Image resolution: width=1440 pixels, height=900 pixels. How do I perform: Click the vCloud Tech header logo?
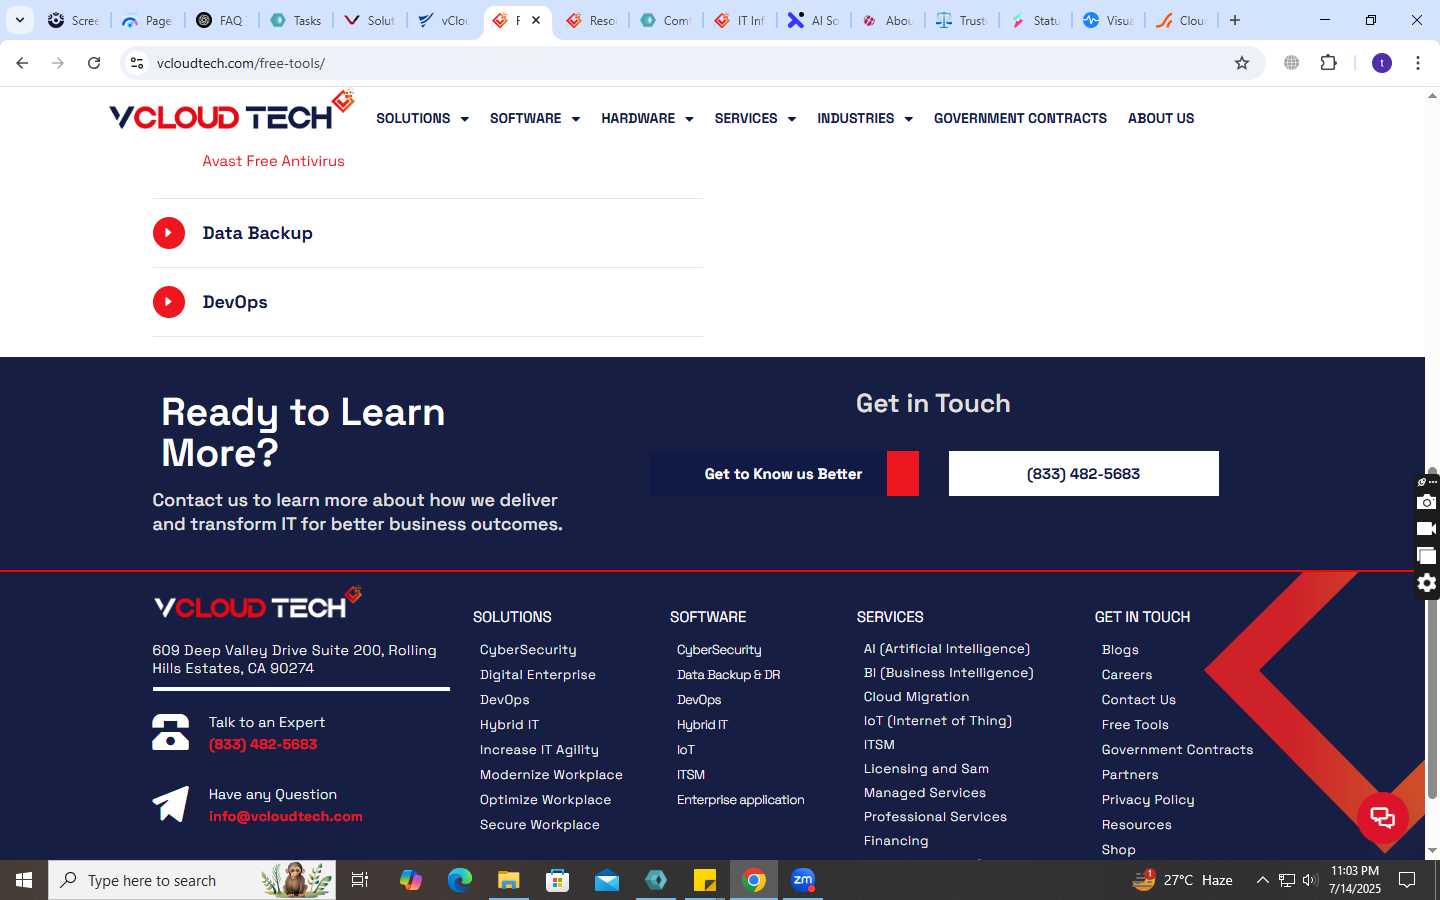231,112
